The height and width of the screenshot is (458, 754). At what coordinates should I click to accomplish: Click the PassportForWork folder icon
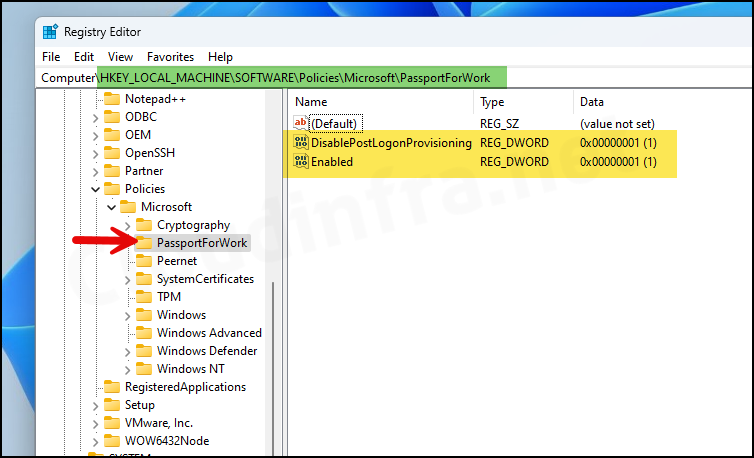click(144, 243)
